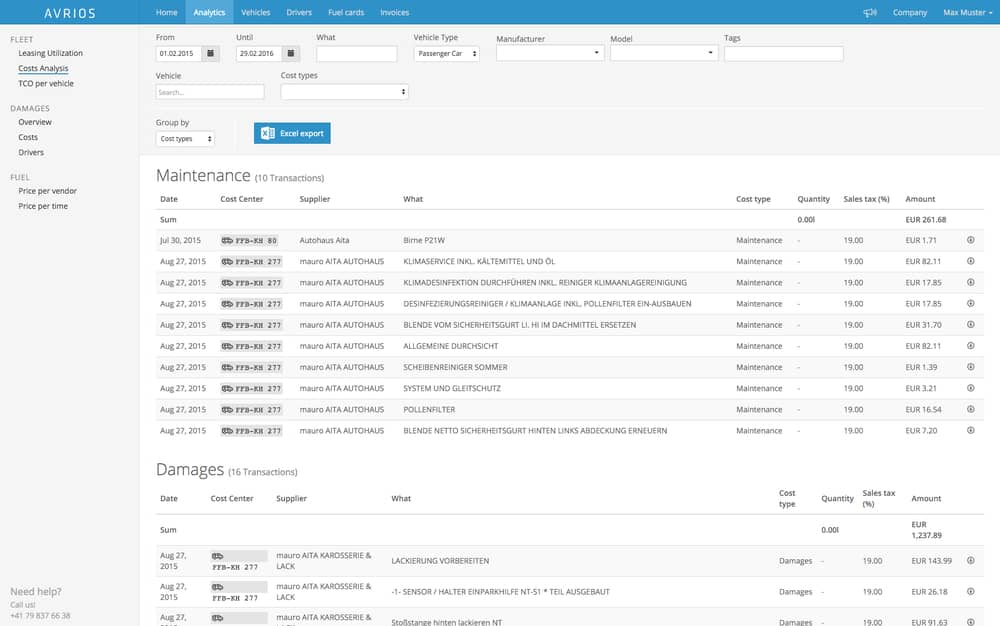Open the Model dropdown
Screen dimensions: 1000x626
click(664, 53)
